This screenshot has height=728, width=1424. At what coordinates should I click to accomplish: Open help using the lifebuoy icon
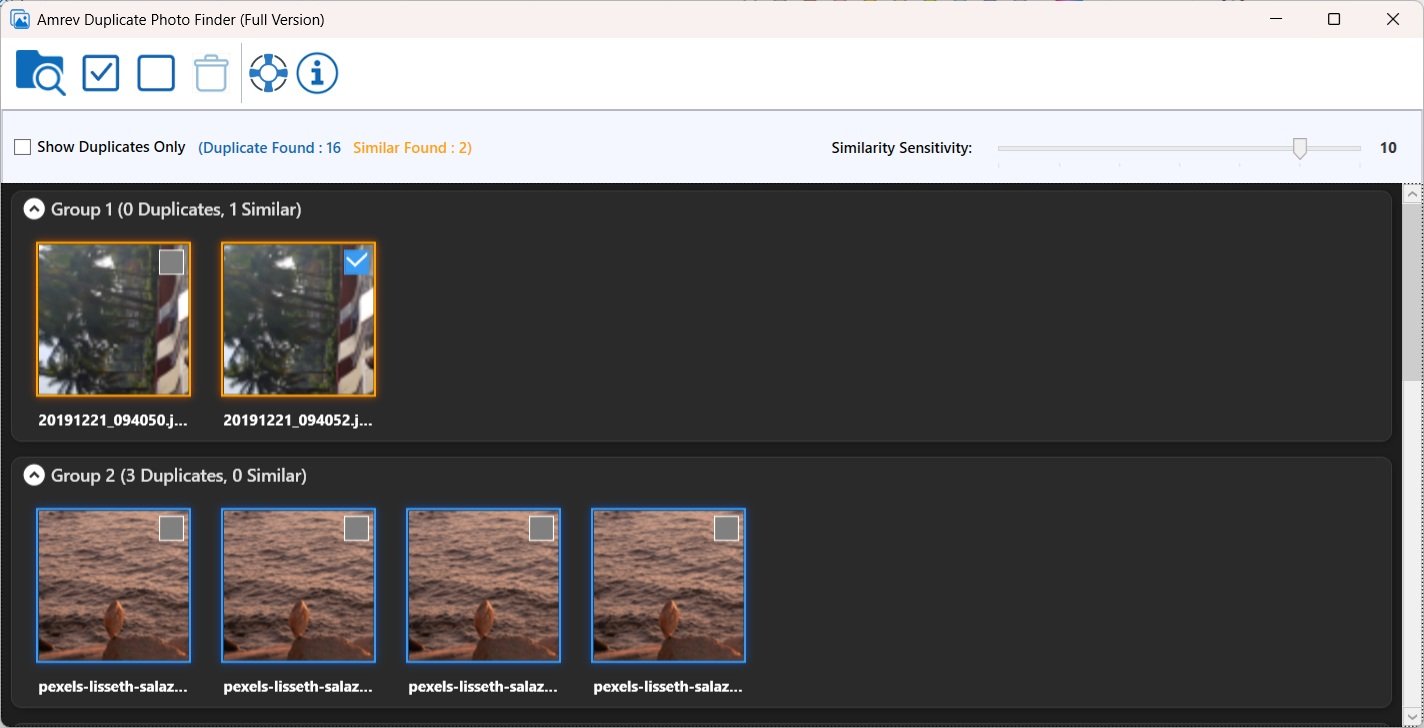click(x=267, y=72)
